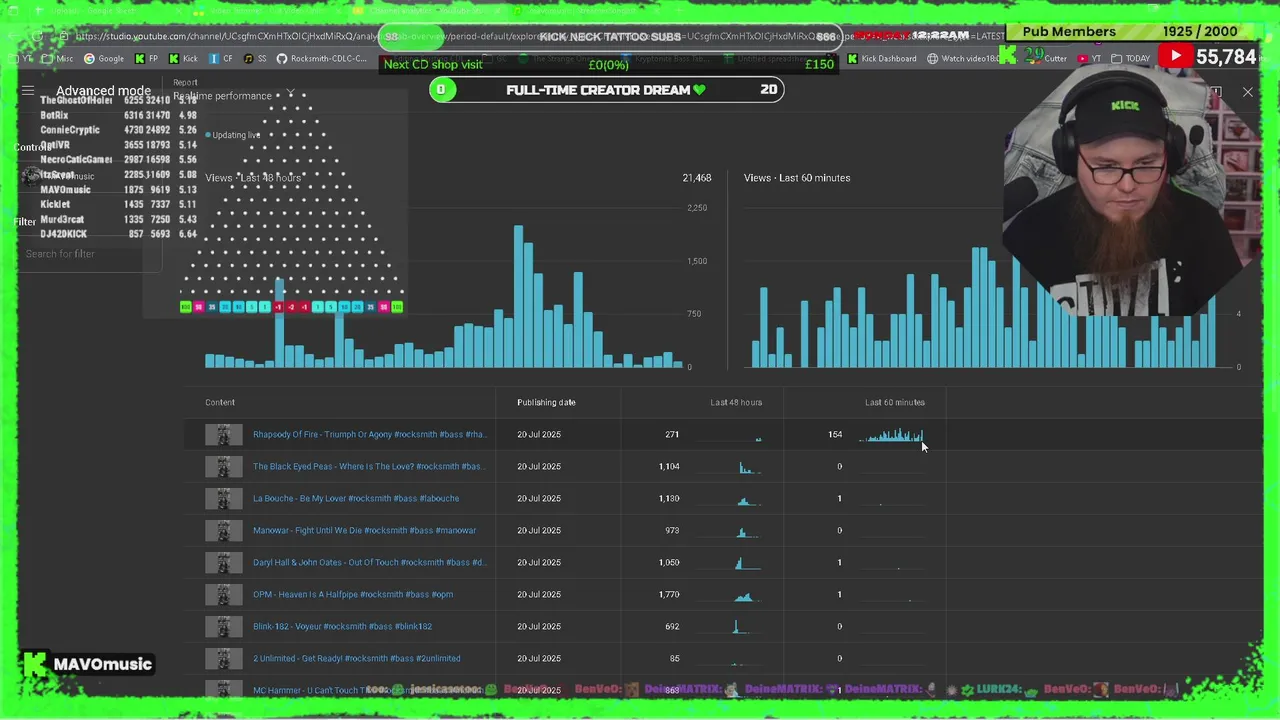This screenshot has width=1280, height=720.
Task: Click the La Bouche row thumbnail
Action: click(x=223, y=498)
